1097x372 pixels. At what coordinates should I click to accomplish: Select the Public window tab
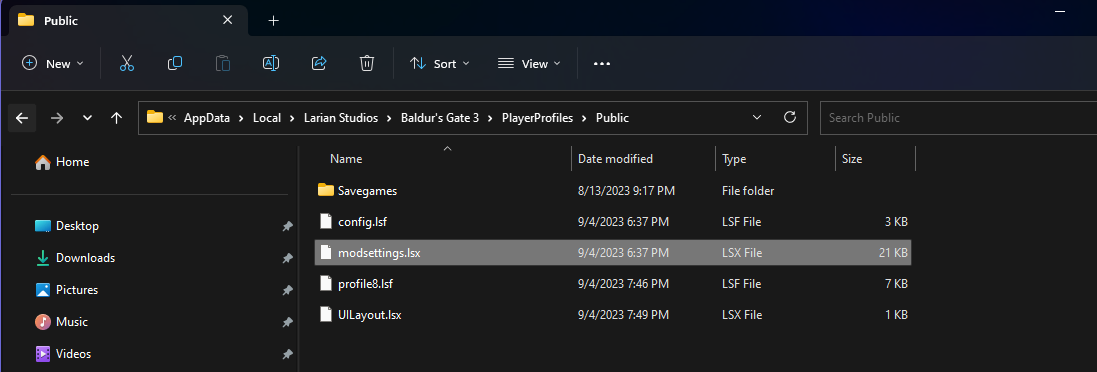tap(127, 21)
